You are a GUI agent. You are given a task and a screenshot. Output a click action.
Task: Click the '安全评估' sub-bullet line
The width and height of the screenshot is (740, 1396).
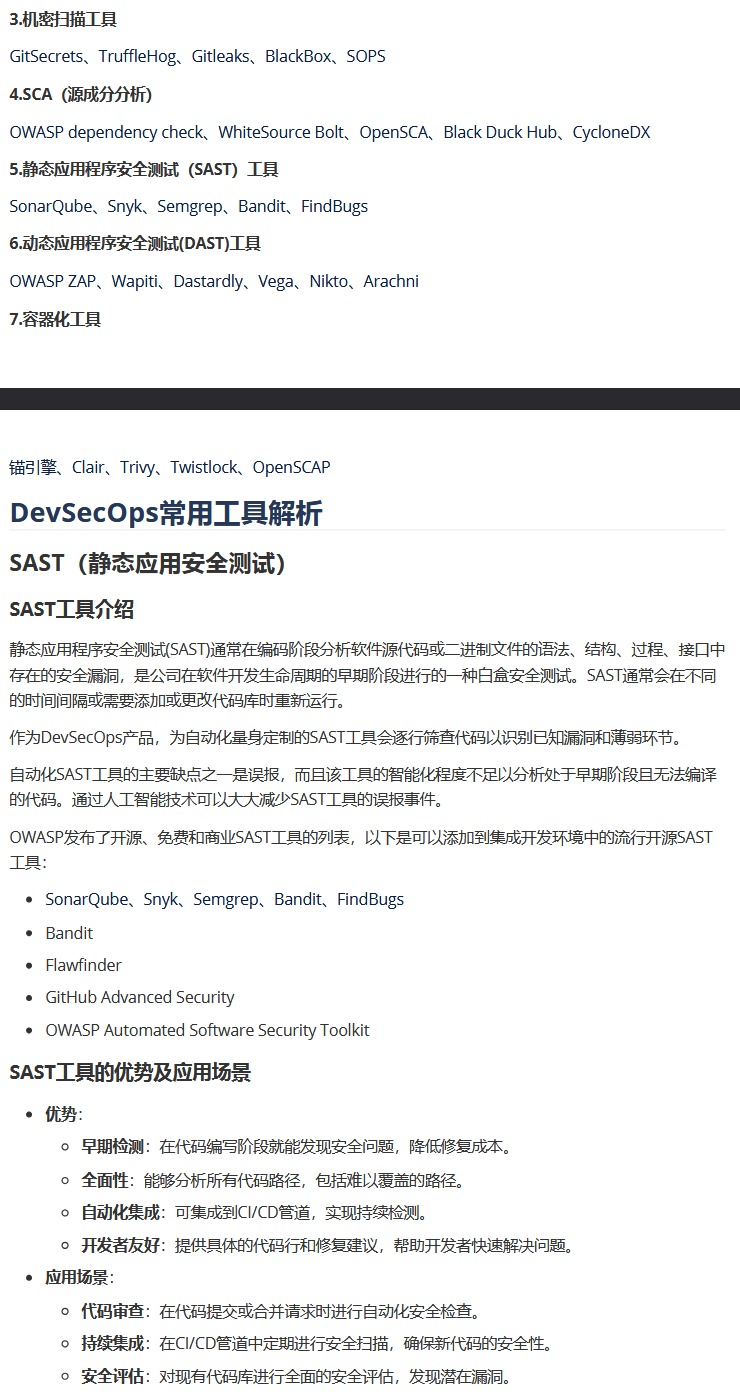[x=296, y=1377]
